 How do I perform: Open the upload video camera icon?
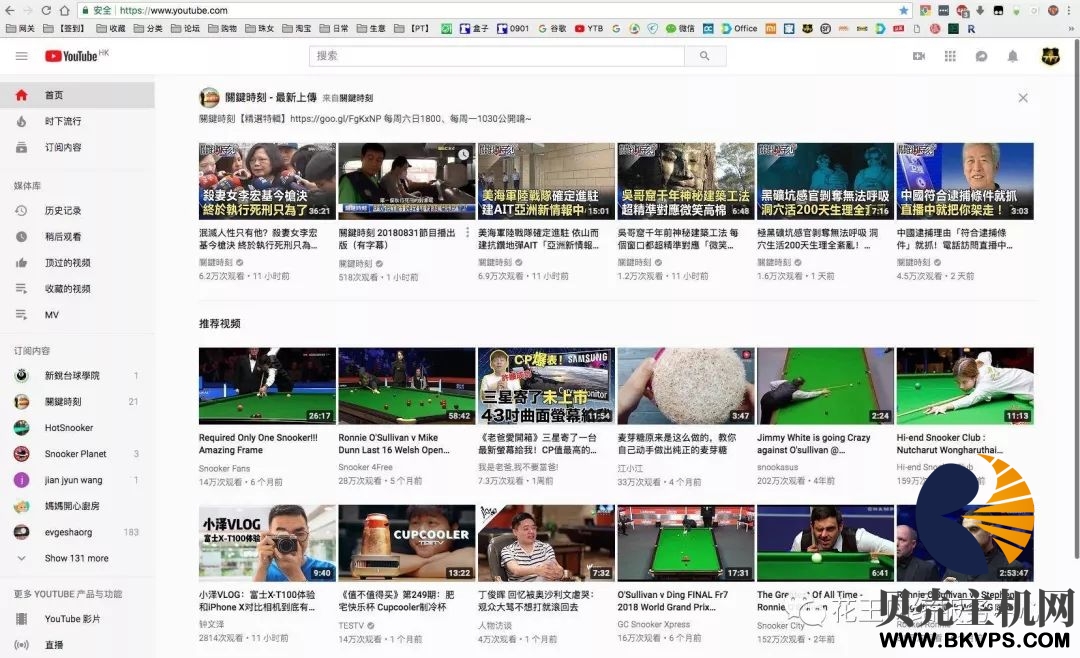click(x=919, y=56)
